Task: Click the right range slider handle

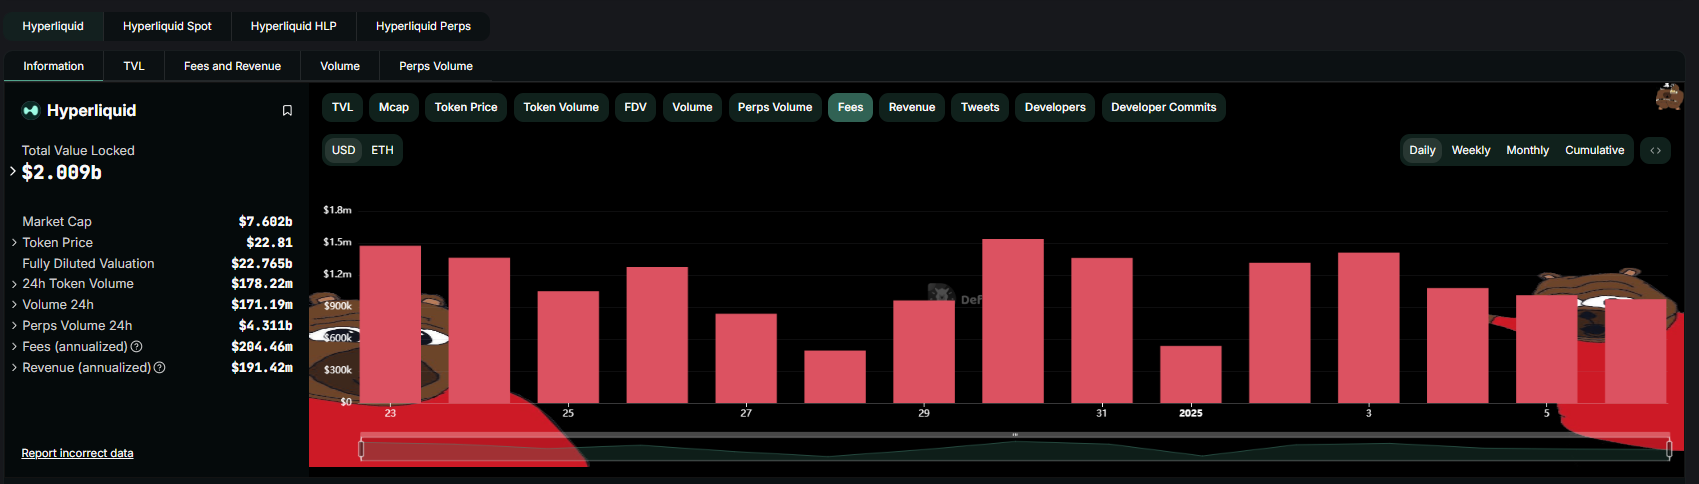Action: [x=1669, y=450]
